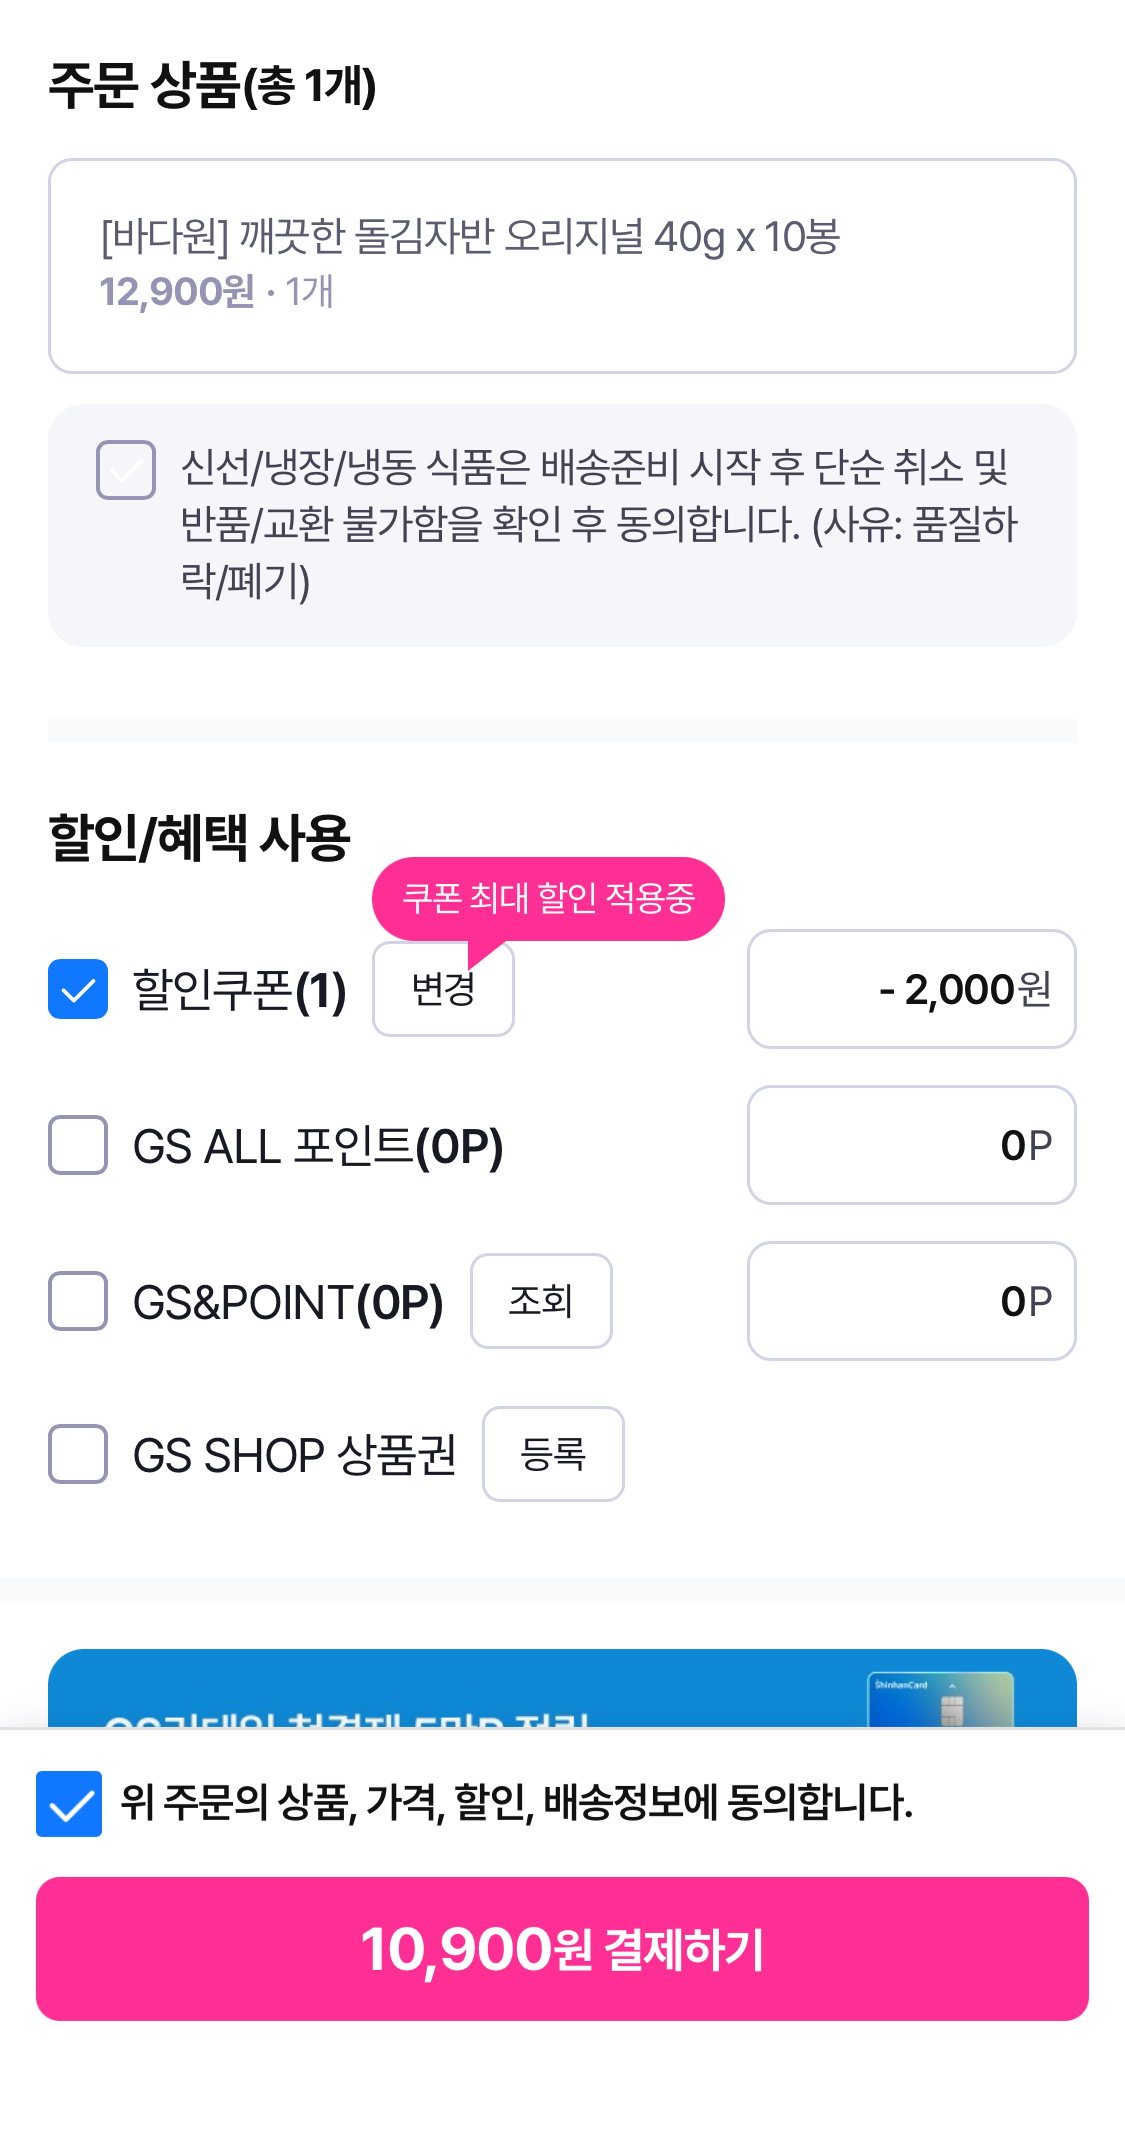Tap the pink 쿠폰 최대 할인 적용중 tooltip

(x=548, y=898)
